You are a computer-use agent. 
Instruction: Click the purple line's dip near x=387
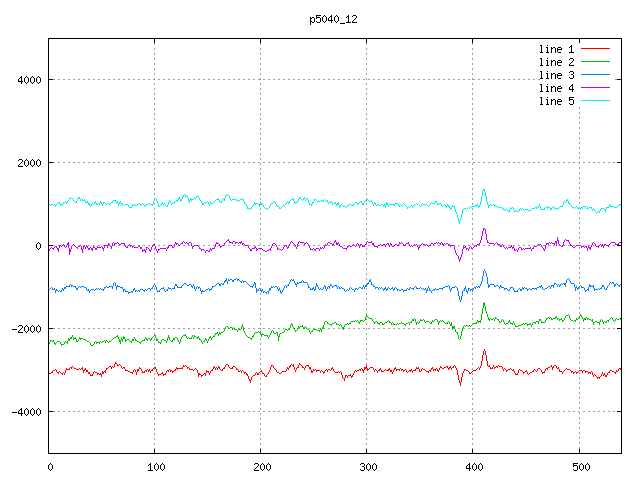tap(460, 260)
